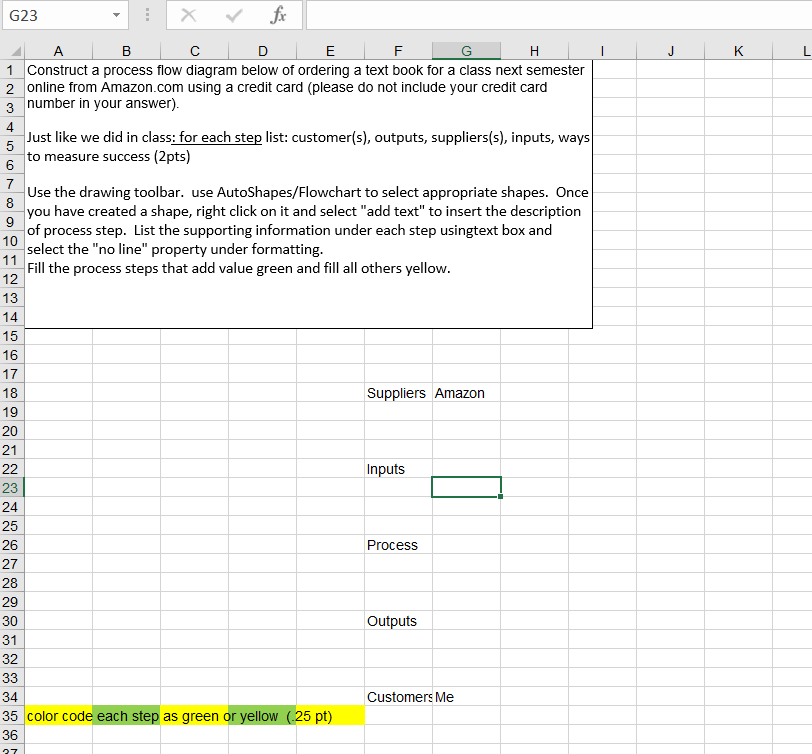Select row 18 header

[11, 393]
